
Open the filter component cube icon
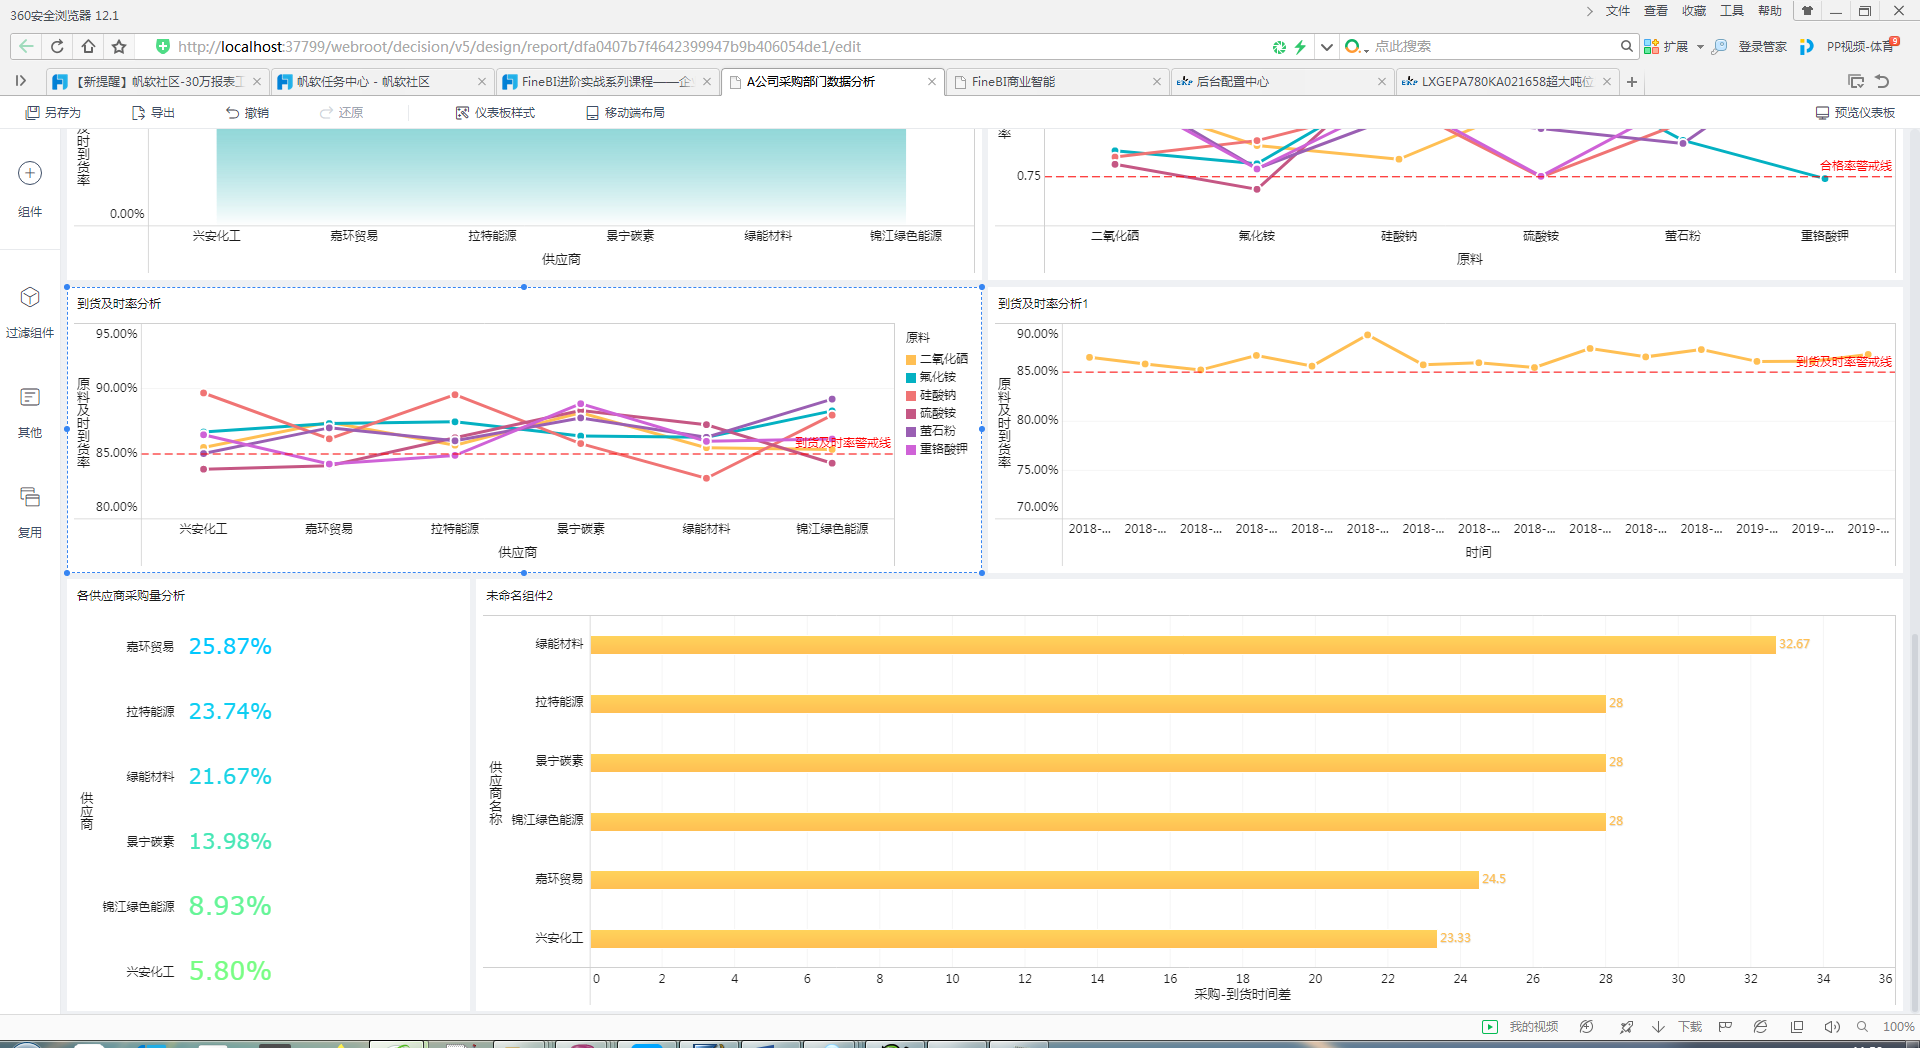click(x=30, y=298)
